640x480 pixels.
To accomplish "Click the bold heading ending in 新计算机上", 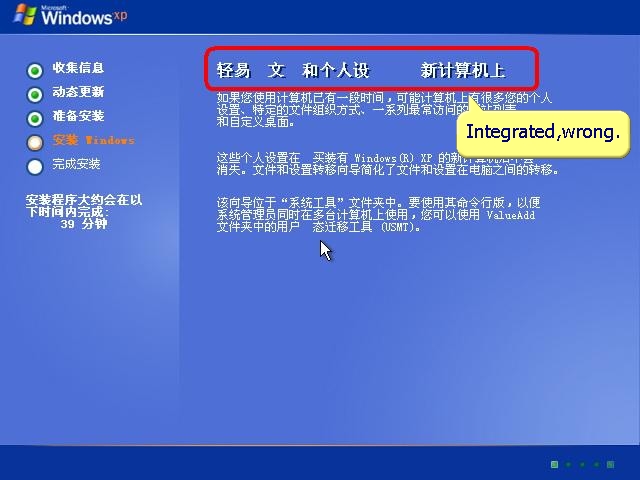I will tap(361, 70).
